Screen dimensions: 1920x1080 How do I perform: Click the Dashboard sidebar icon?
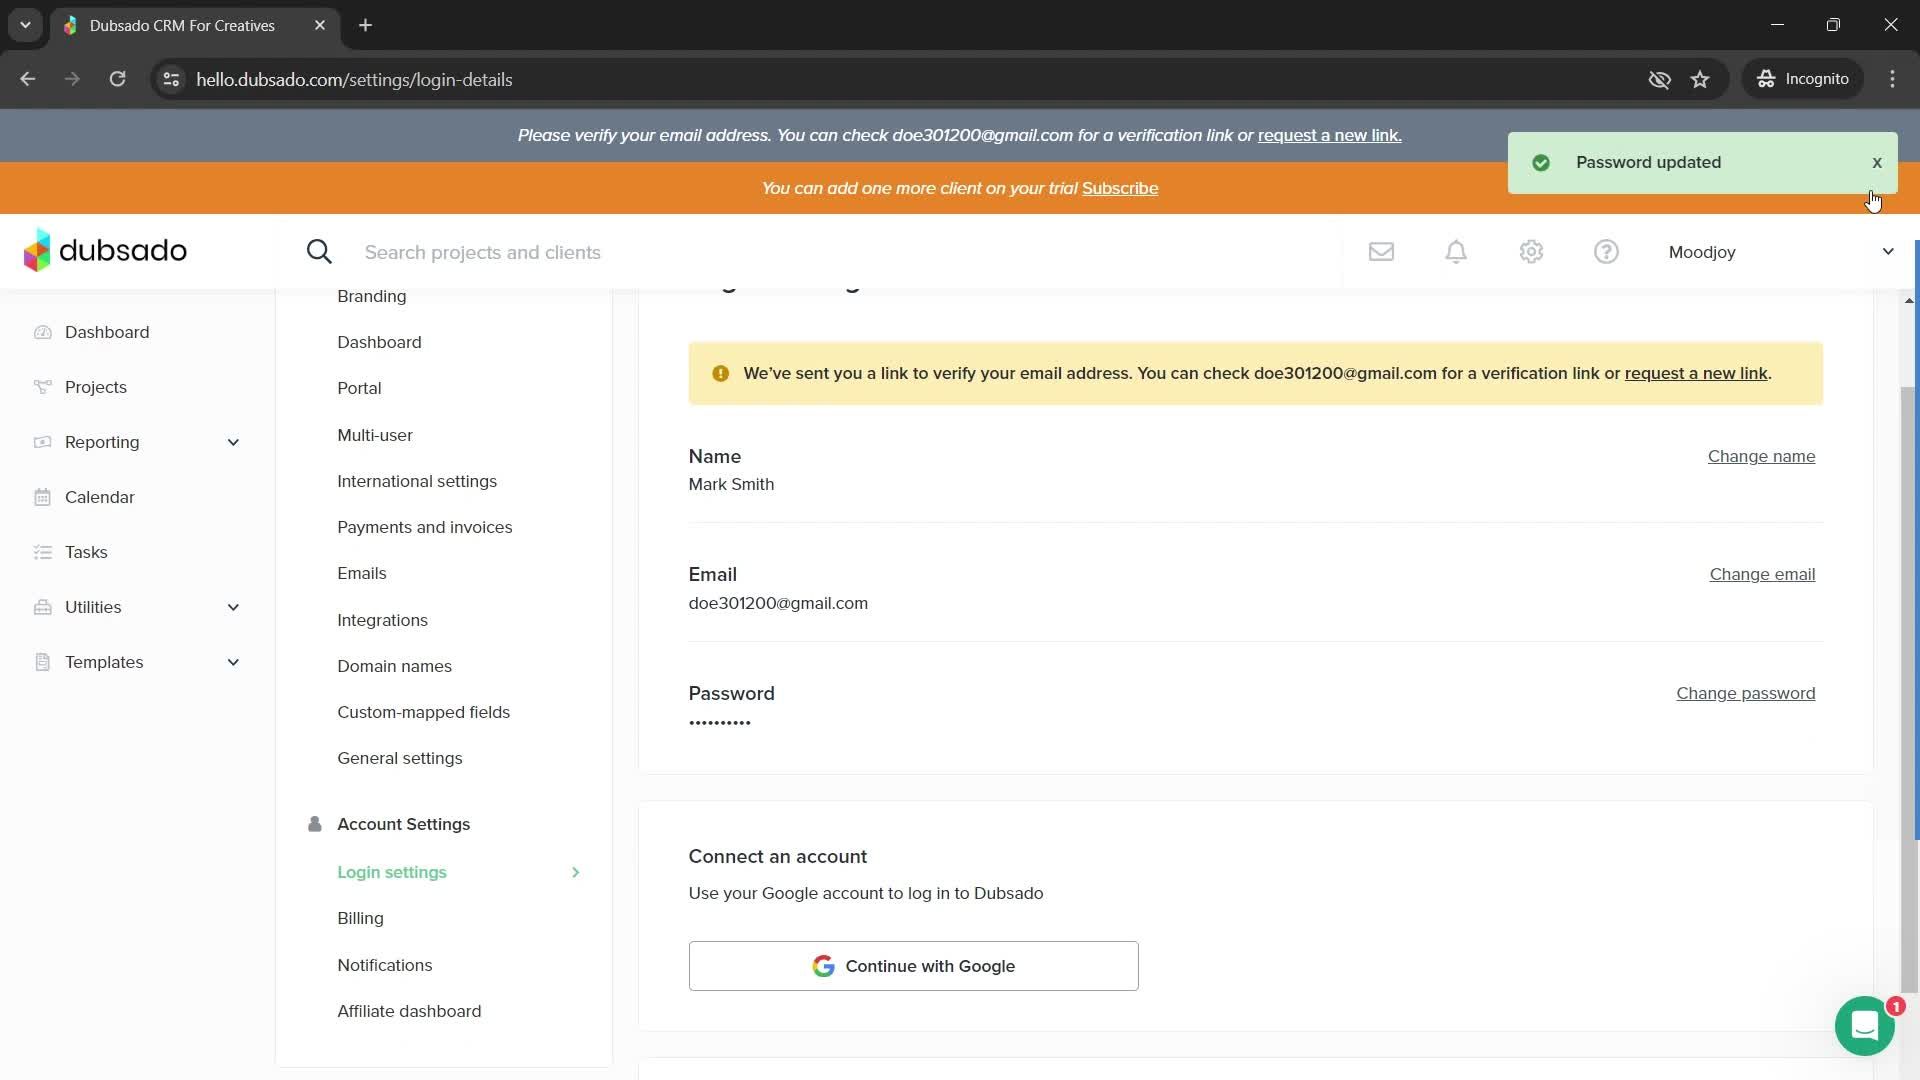point(42,332)
